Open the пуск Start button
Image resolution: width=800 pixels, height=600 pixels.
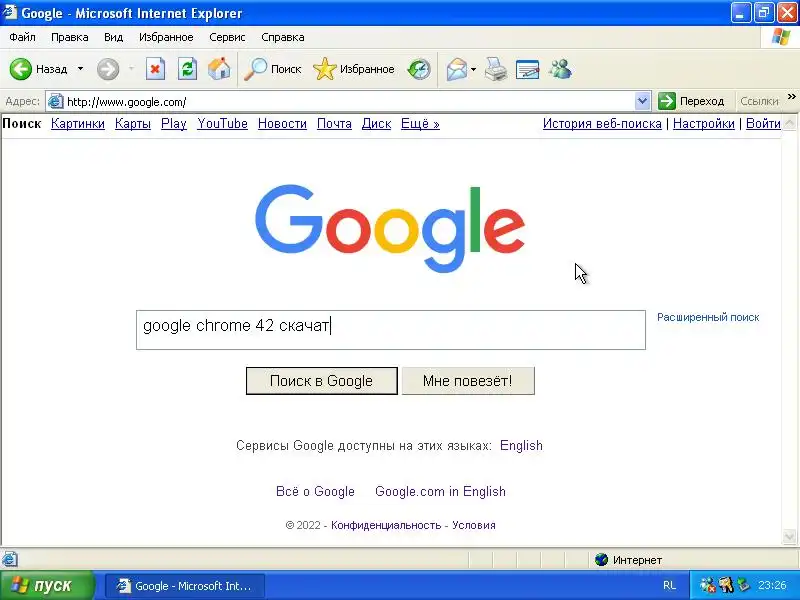coord(46,585)
